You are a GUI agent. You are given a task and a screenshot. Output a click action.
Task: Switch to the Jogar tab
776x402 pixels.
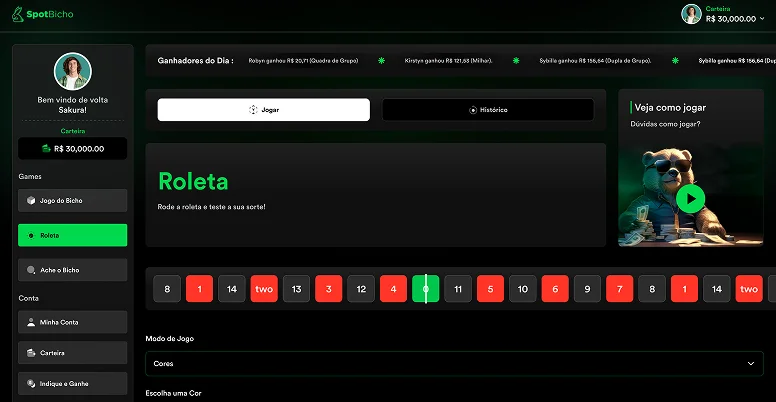[264, 109]
